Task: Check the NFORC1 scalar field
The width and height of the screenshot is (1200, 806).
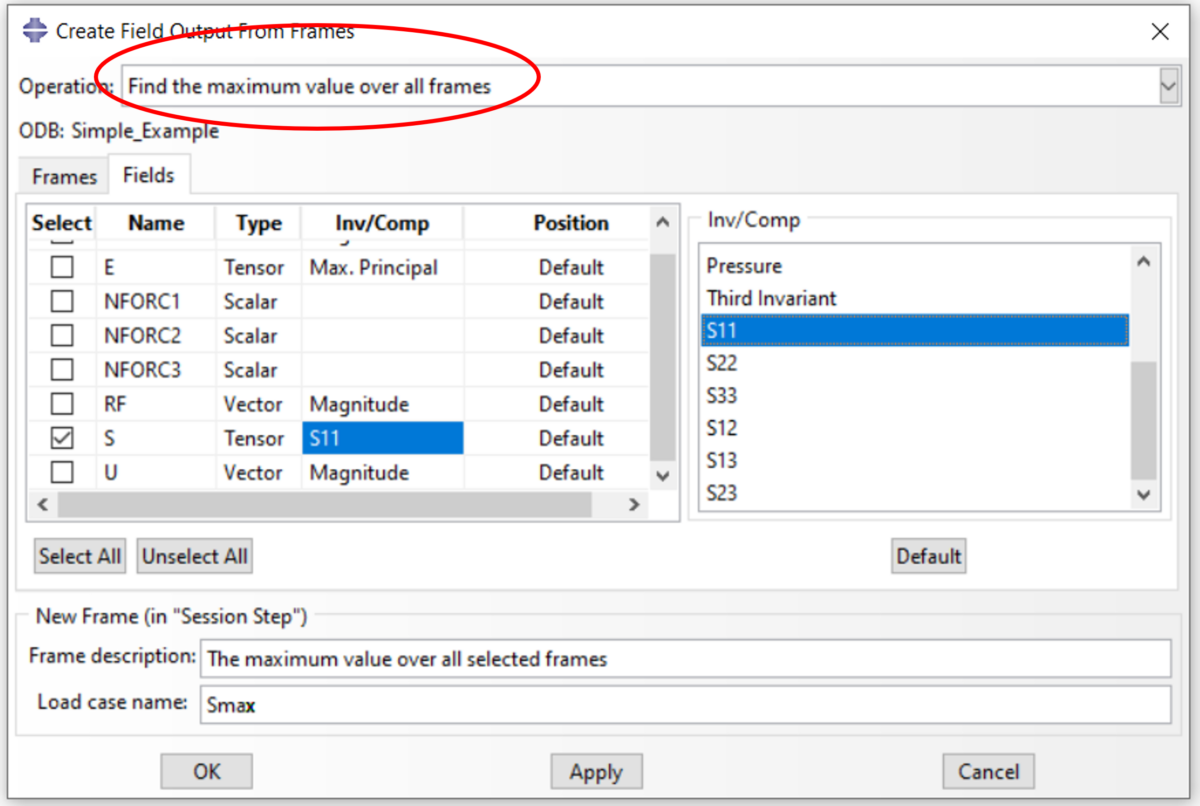Action: (x=62, y=301)
